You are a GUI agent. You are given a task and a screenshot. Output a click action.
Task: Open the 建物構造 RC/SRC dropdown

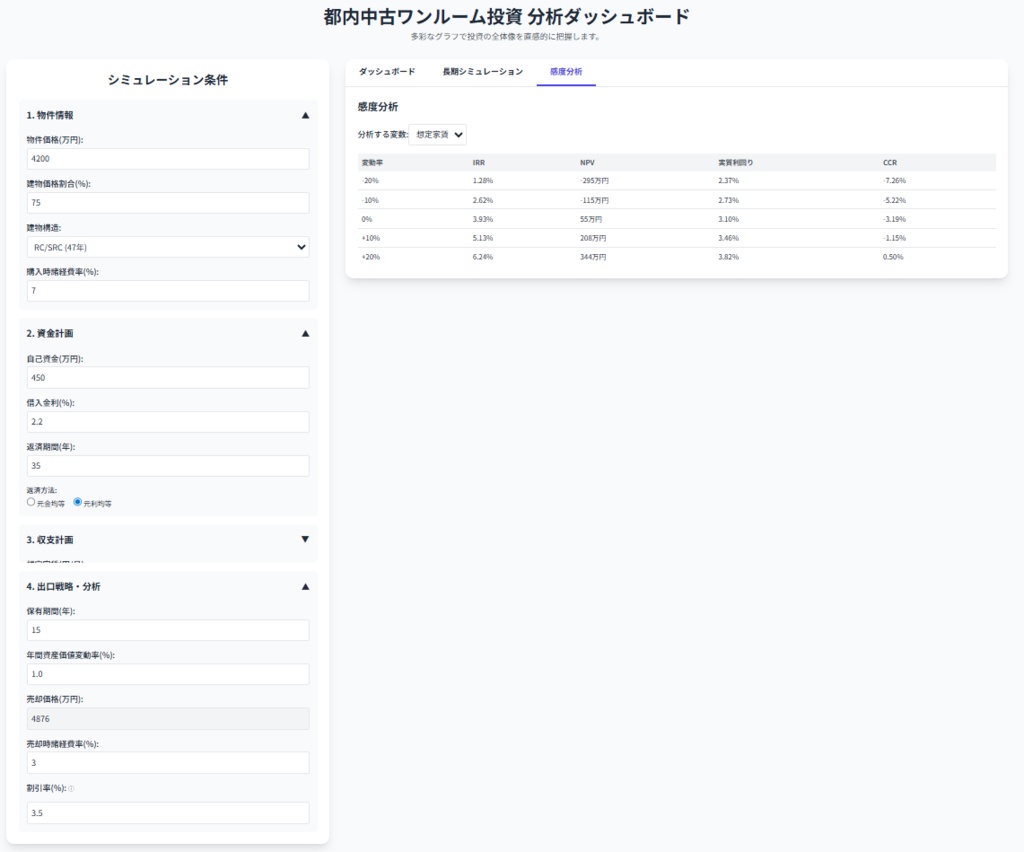pos(168,247)
